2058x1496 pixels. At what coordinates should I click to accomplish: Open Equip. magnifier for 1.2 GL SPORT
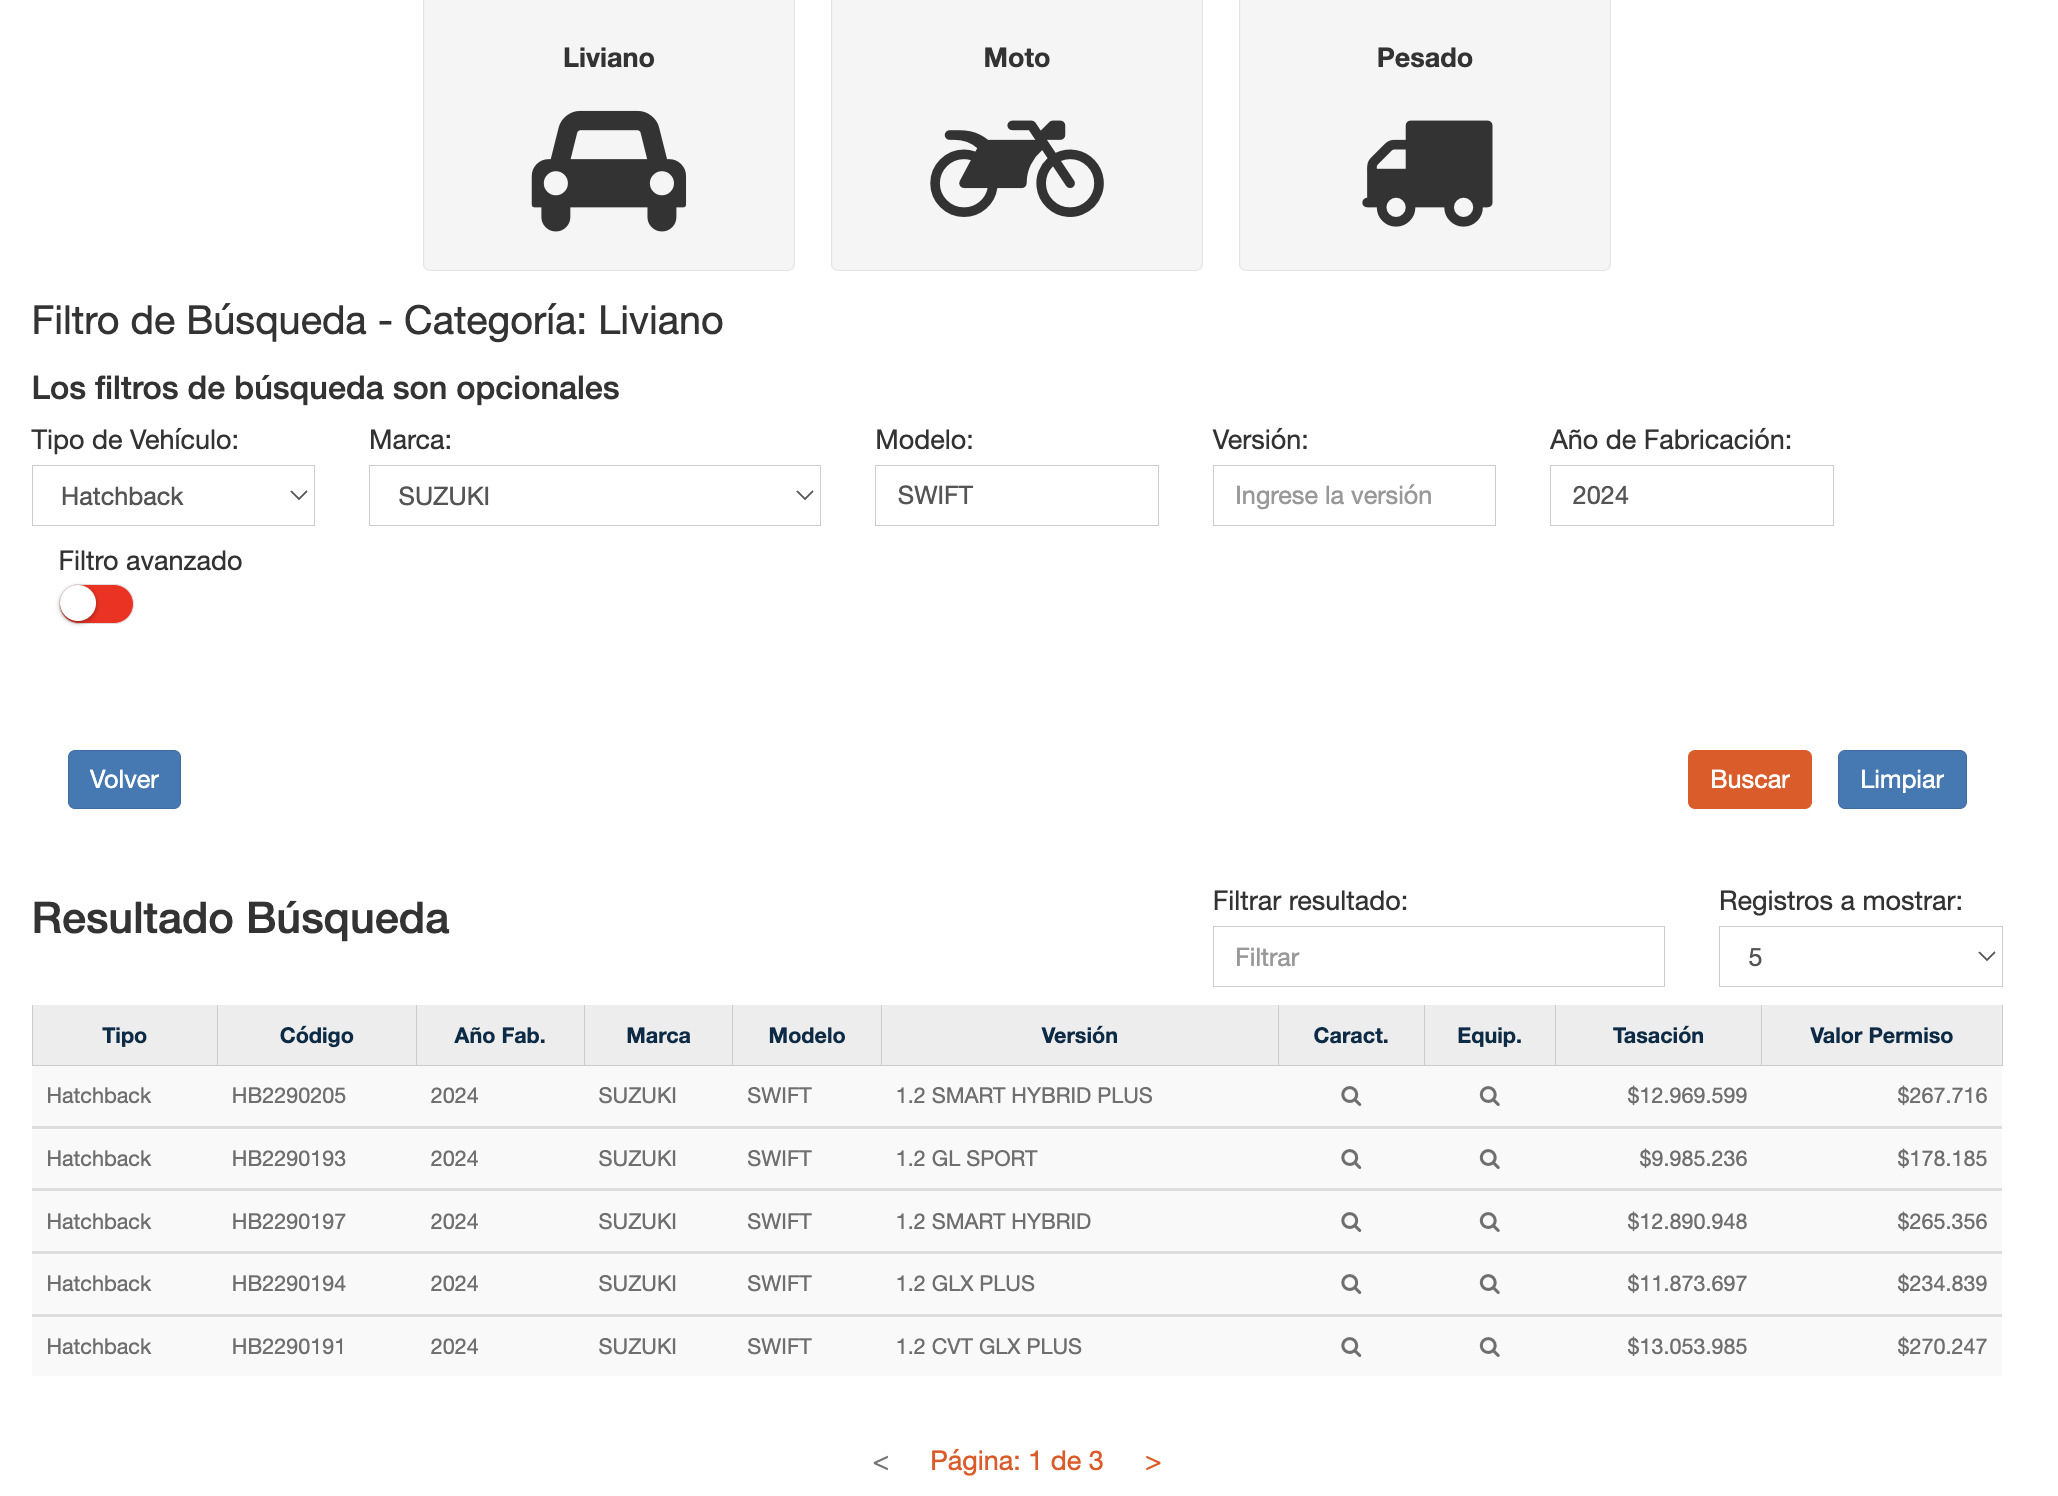1489,1159
